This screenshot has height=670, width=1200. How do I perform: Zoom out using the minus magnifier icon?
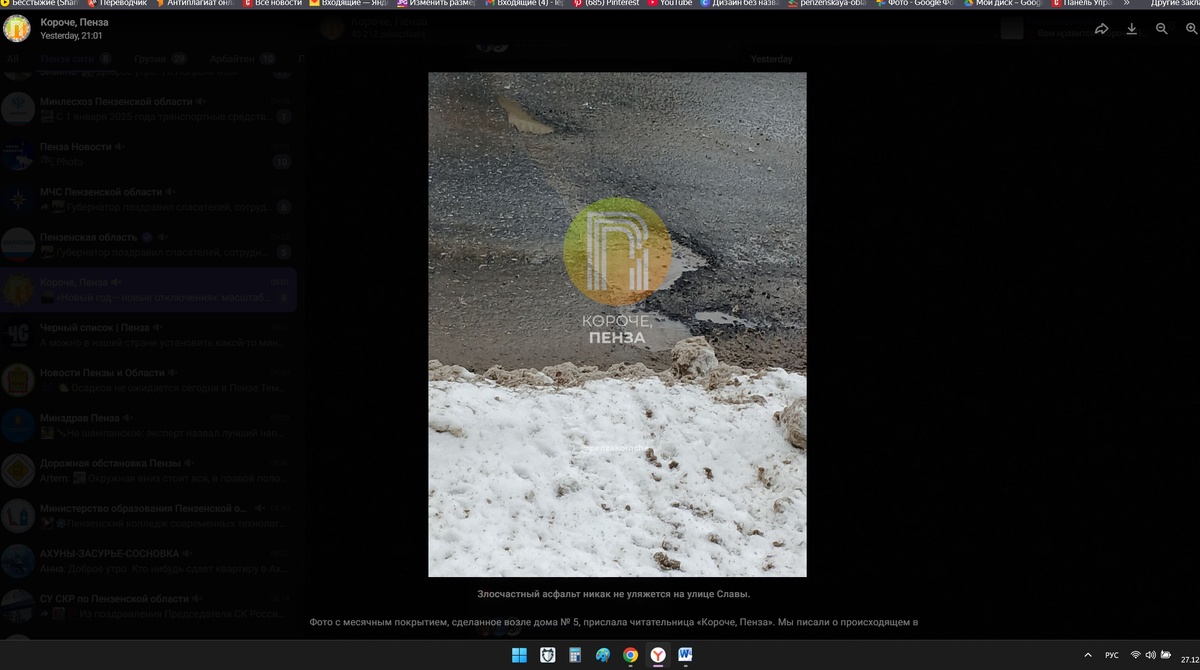1162,29
